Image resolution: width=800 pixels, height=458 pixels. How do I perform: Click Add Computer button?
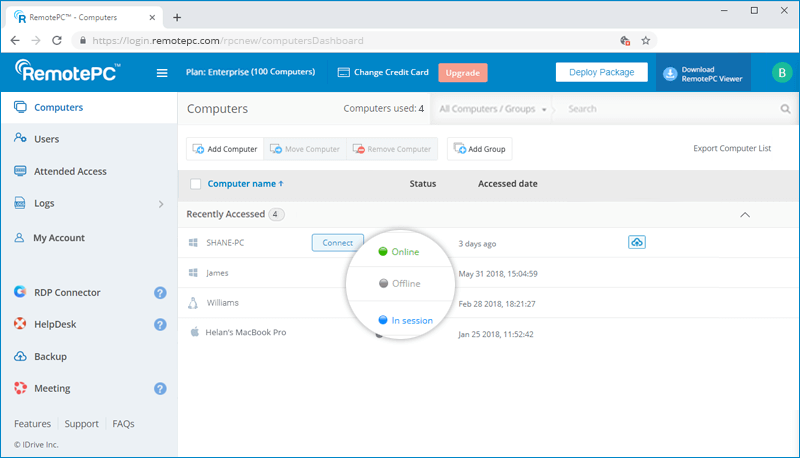point(225,149)
